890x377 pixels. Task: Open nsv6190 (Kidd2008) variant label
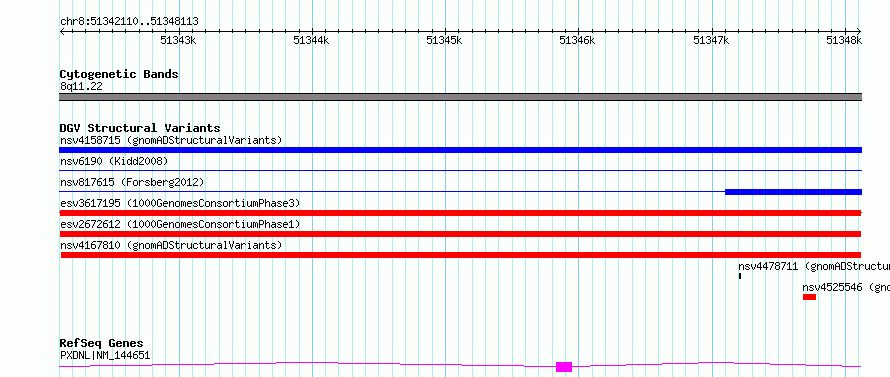[x=114, y=161]
